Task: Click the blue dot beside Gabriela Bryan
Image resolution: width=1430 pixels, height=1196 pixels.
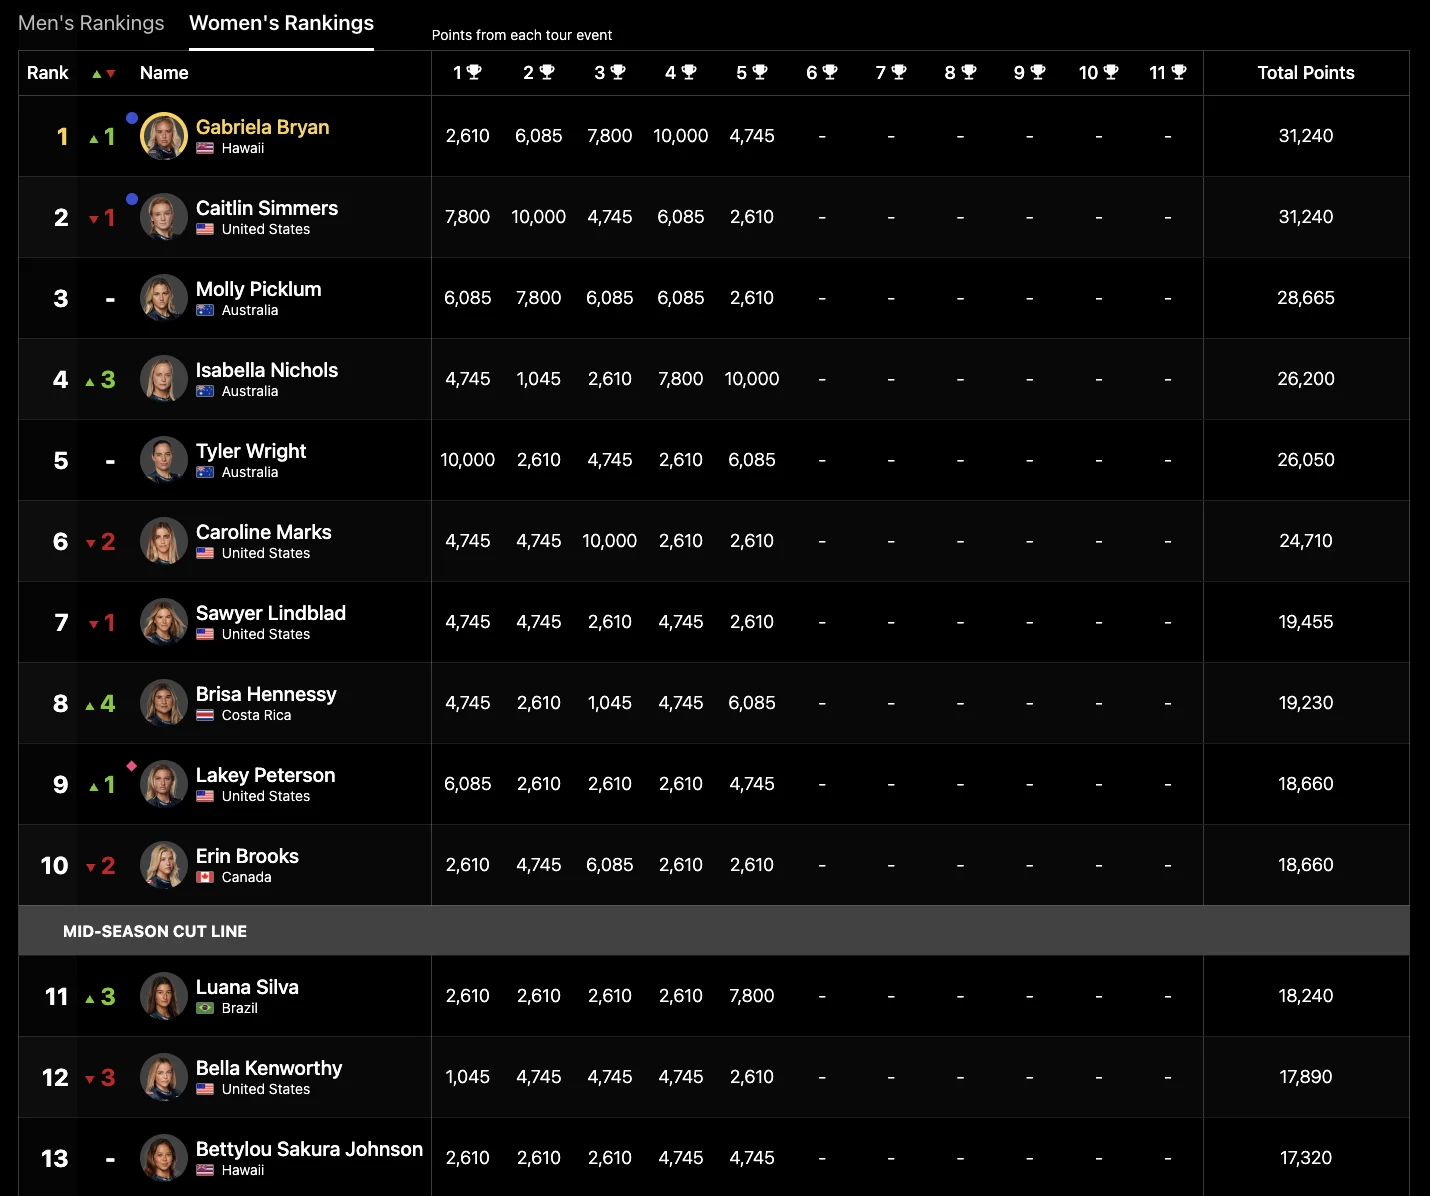Action: coord(132,118)
